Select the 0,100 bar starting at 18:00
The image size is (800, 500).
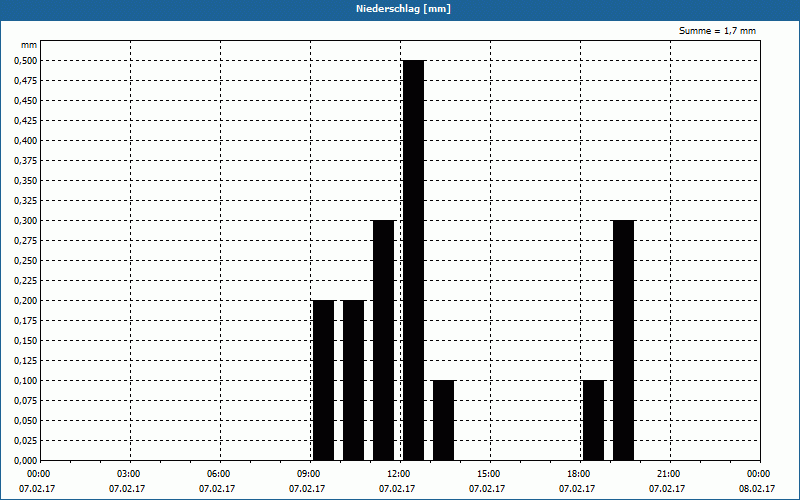593,420
